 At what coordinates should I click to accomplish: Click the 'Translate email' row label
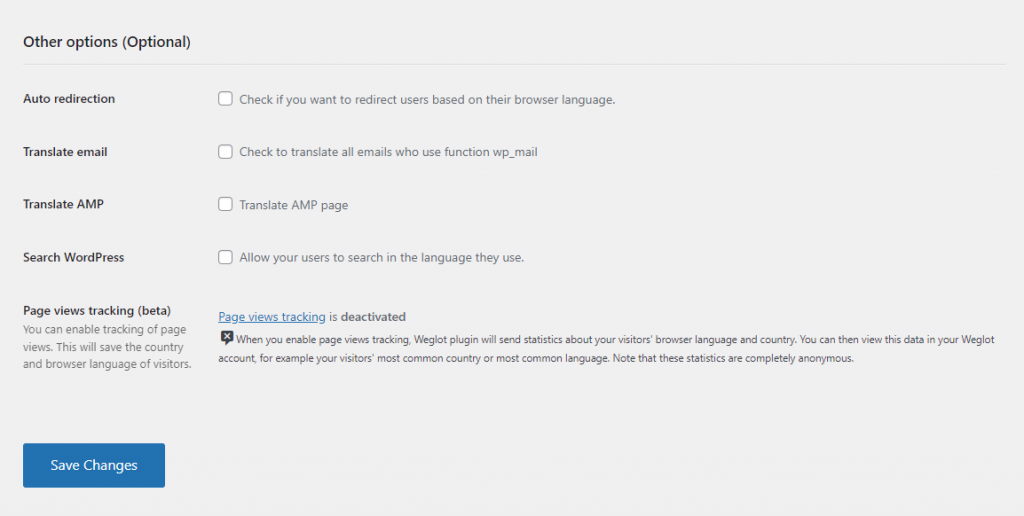click(65, 152)
